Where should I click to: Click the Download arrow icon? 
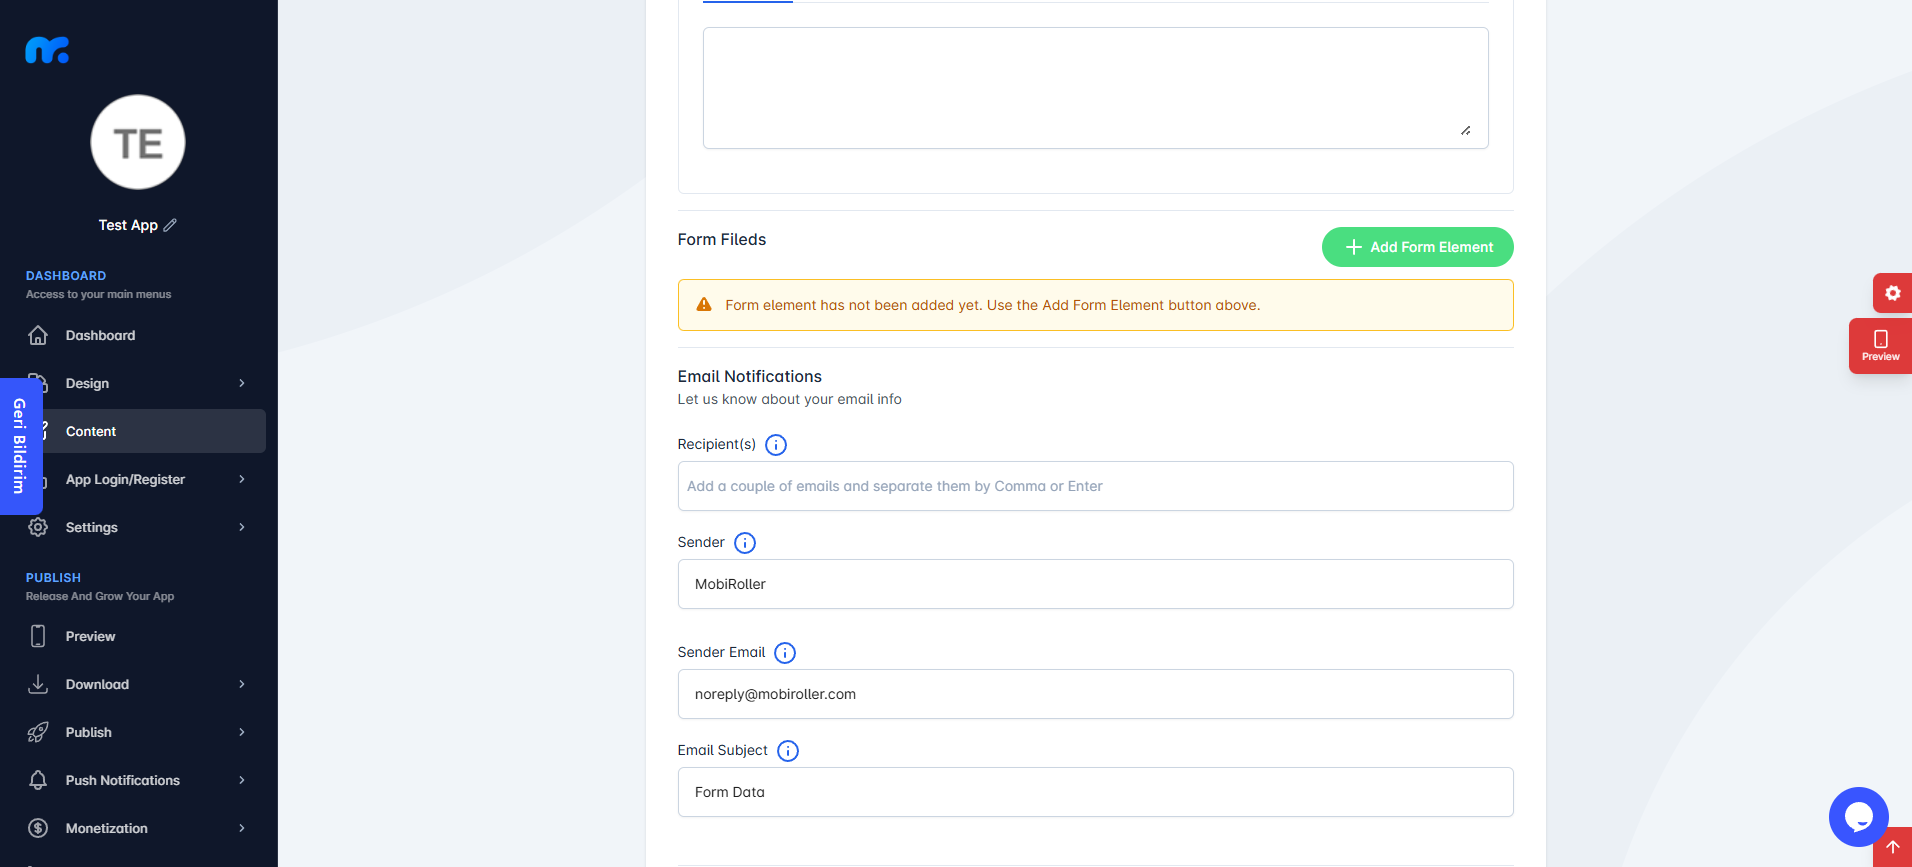click(38, 684)
